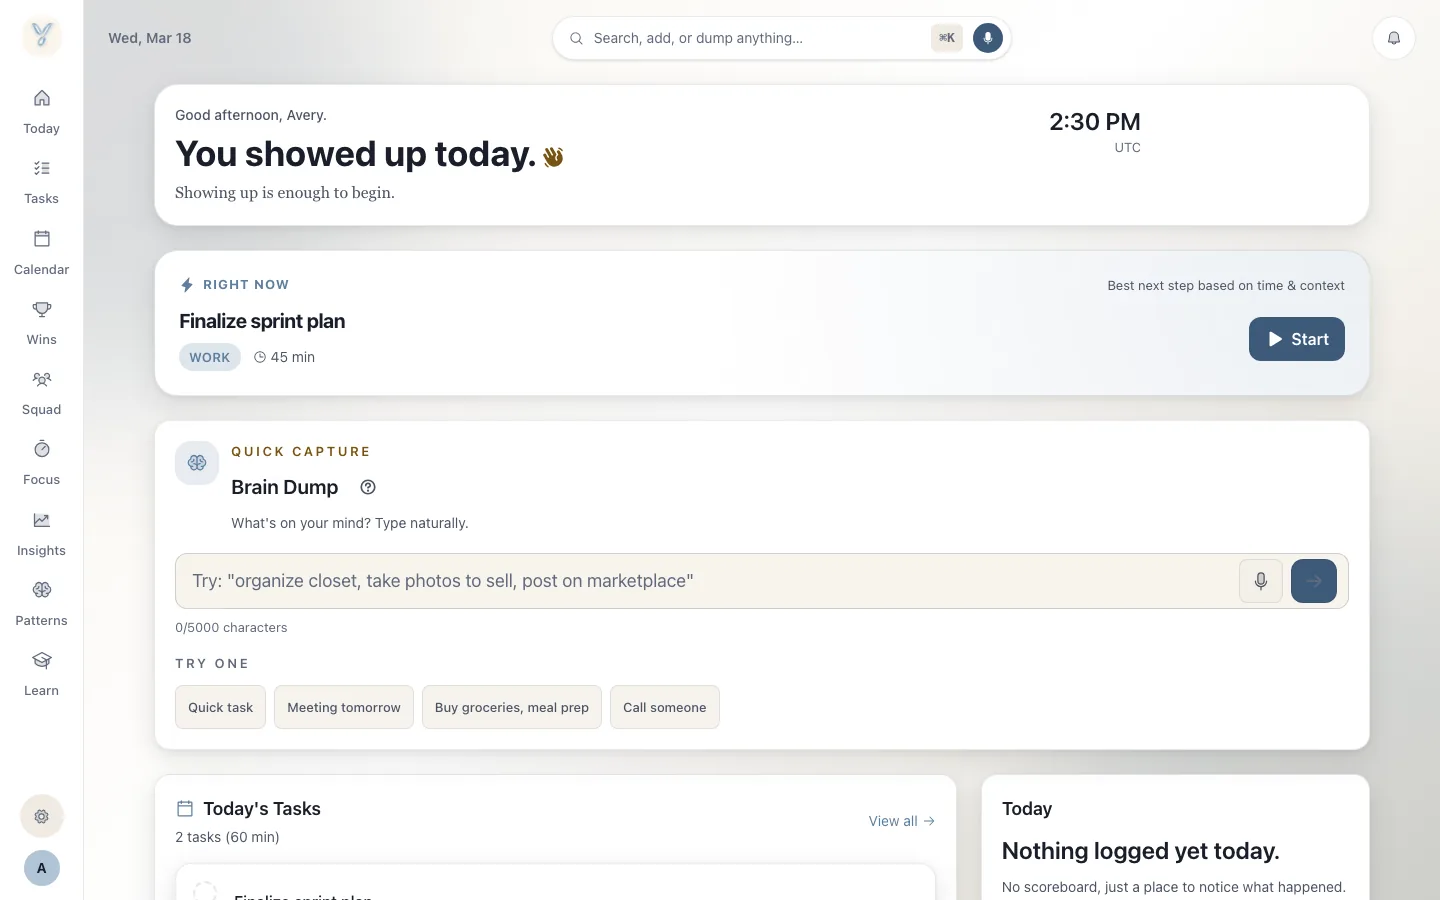This screenshot has width=1440, height=900.
Task: Open Brain Dump help question mark
Action: point(368,487)
